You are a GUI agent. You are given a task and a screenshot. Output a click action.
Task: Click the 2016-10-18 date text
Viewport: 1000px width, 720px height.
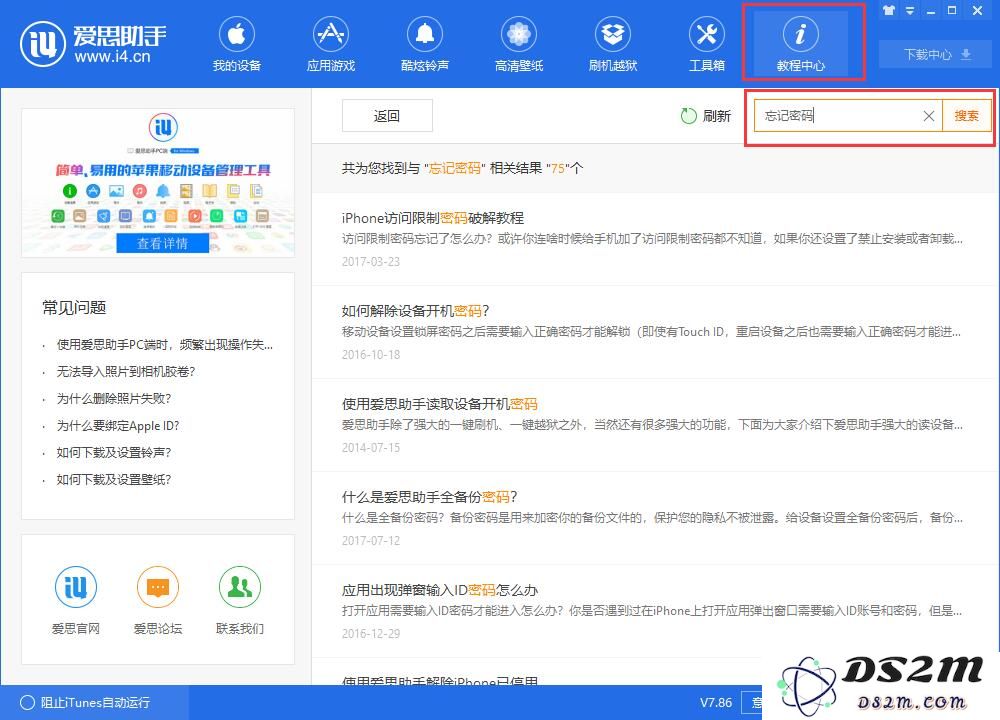(371, 355)
